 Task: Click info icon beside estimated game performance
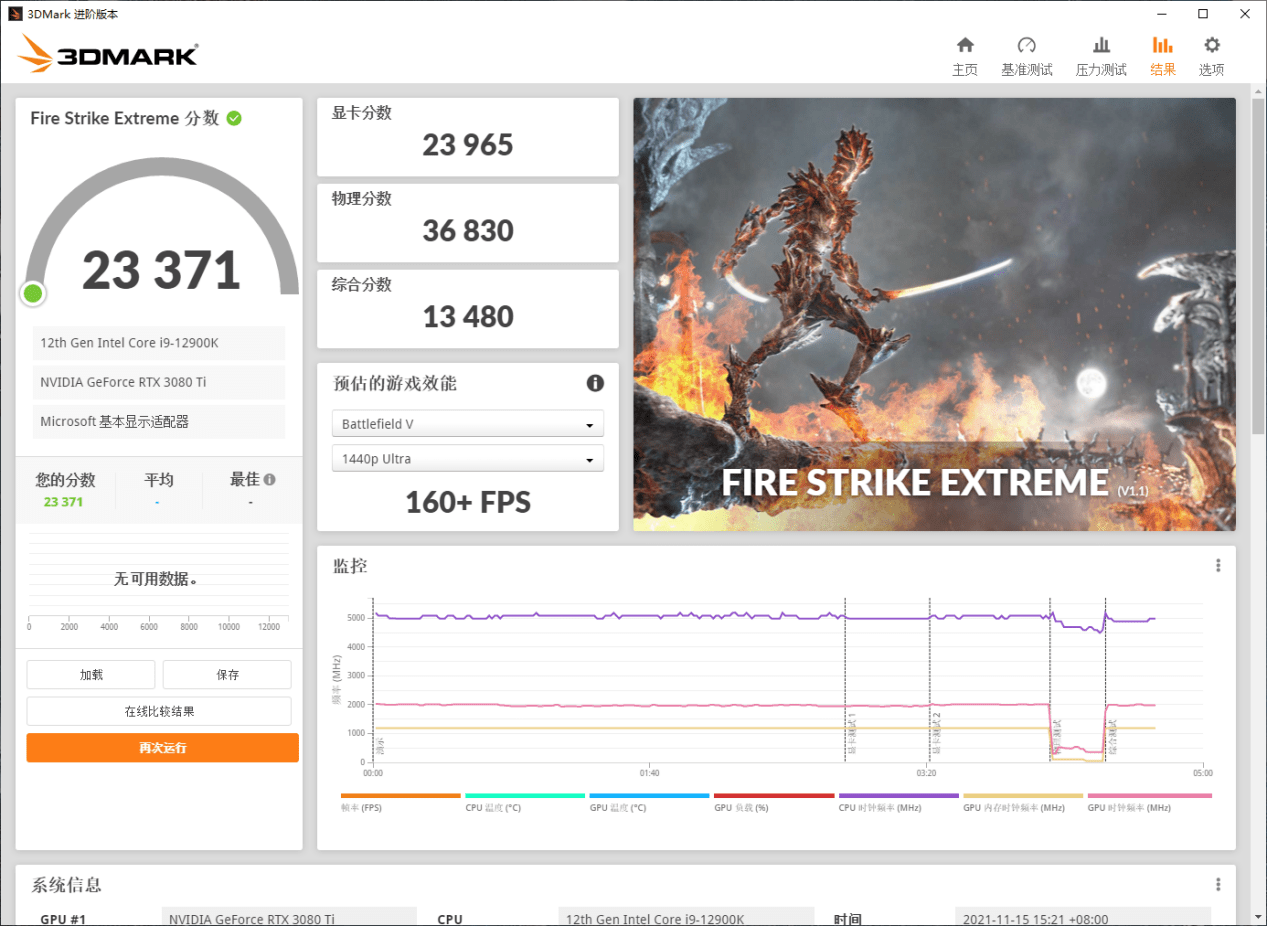click(595, 383)
